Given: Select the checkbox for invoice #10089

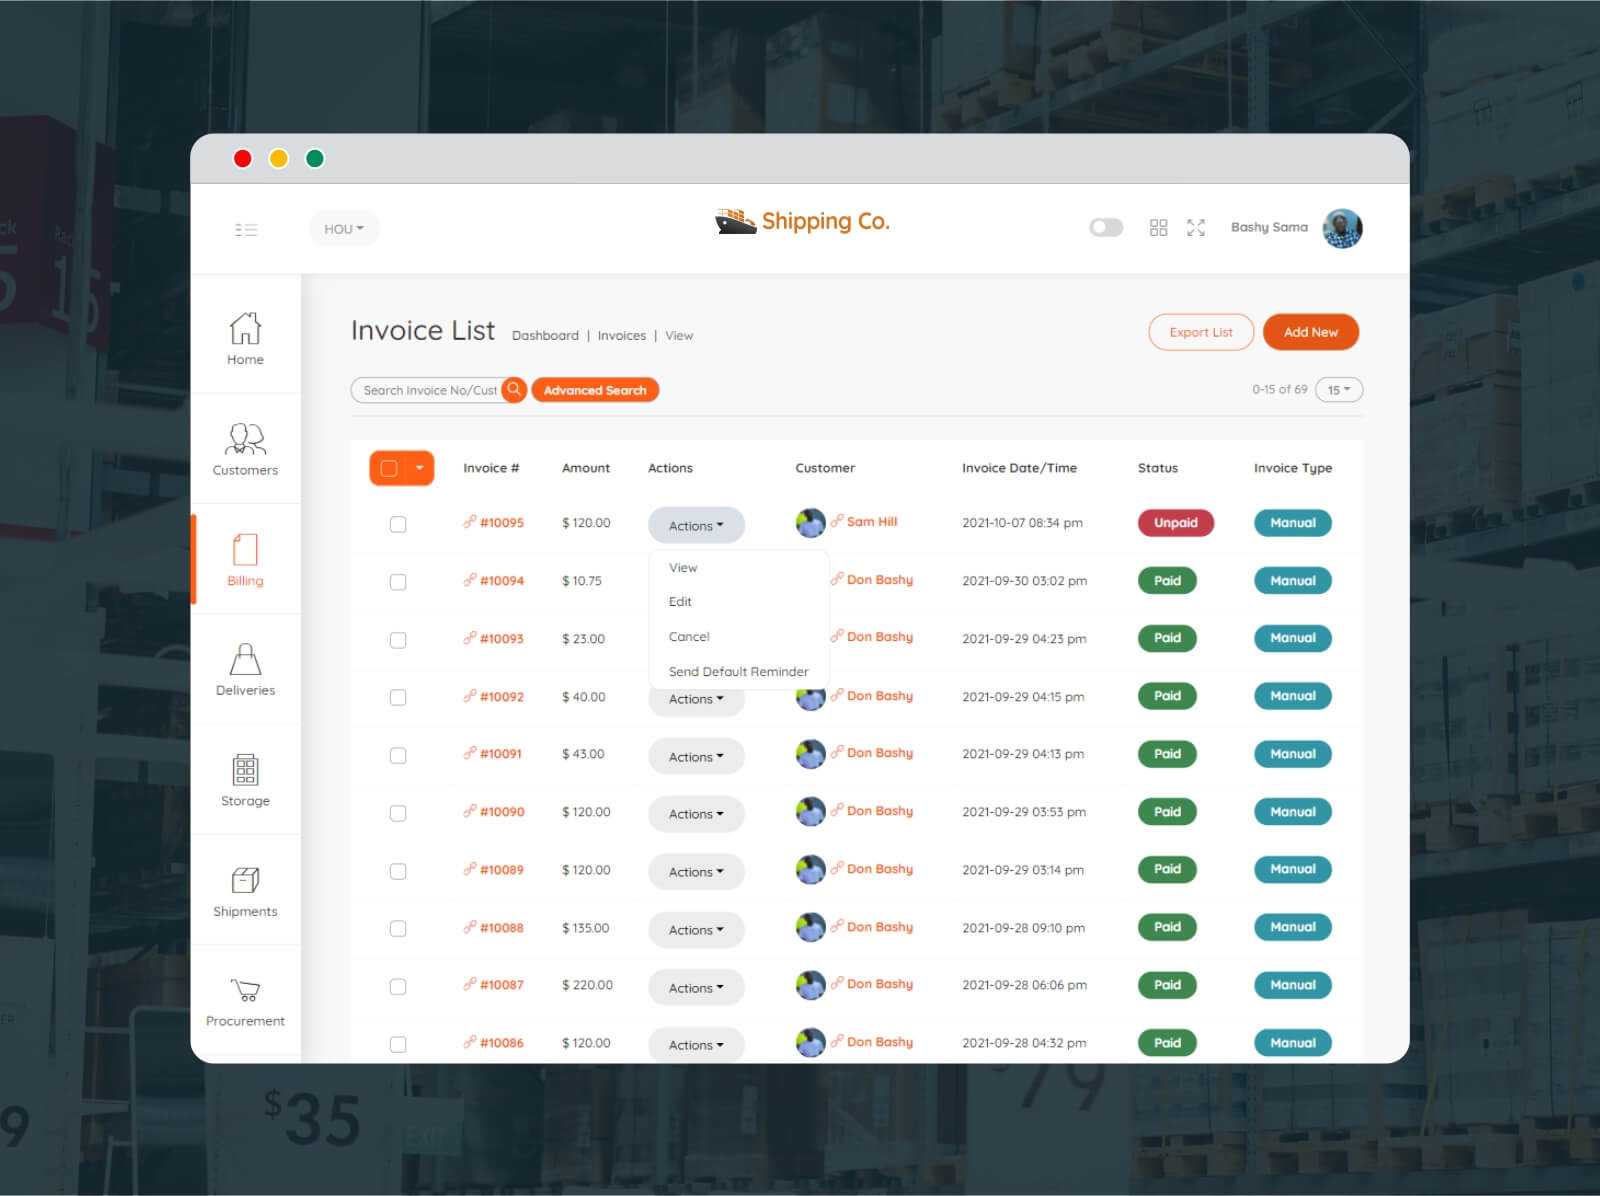Looking at the screenshot, I should point(398,871).
